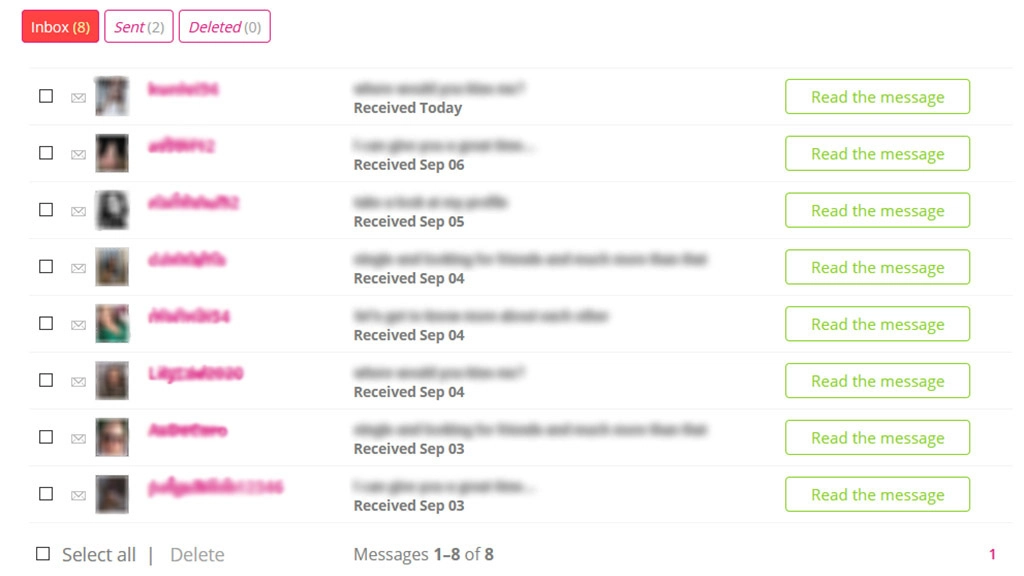Open the Deleted tab

pos(224,27)
